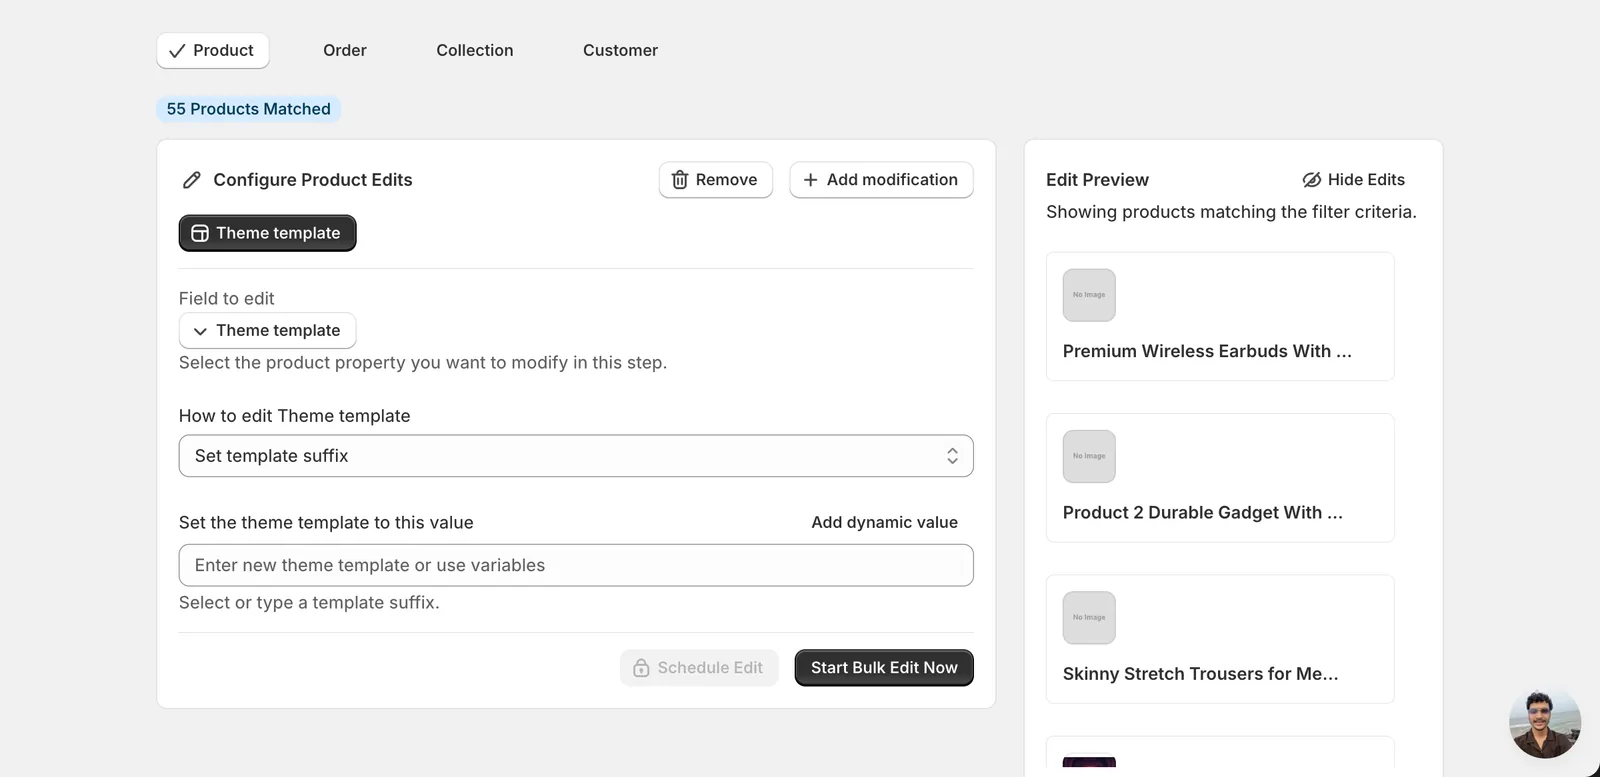Click the trash icon on Remove
The width and height of the screenshot is (1600, 777).
click(680, 180)
